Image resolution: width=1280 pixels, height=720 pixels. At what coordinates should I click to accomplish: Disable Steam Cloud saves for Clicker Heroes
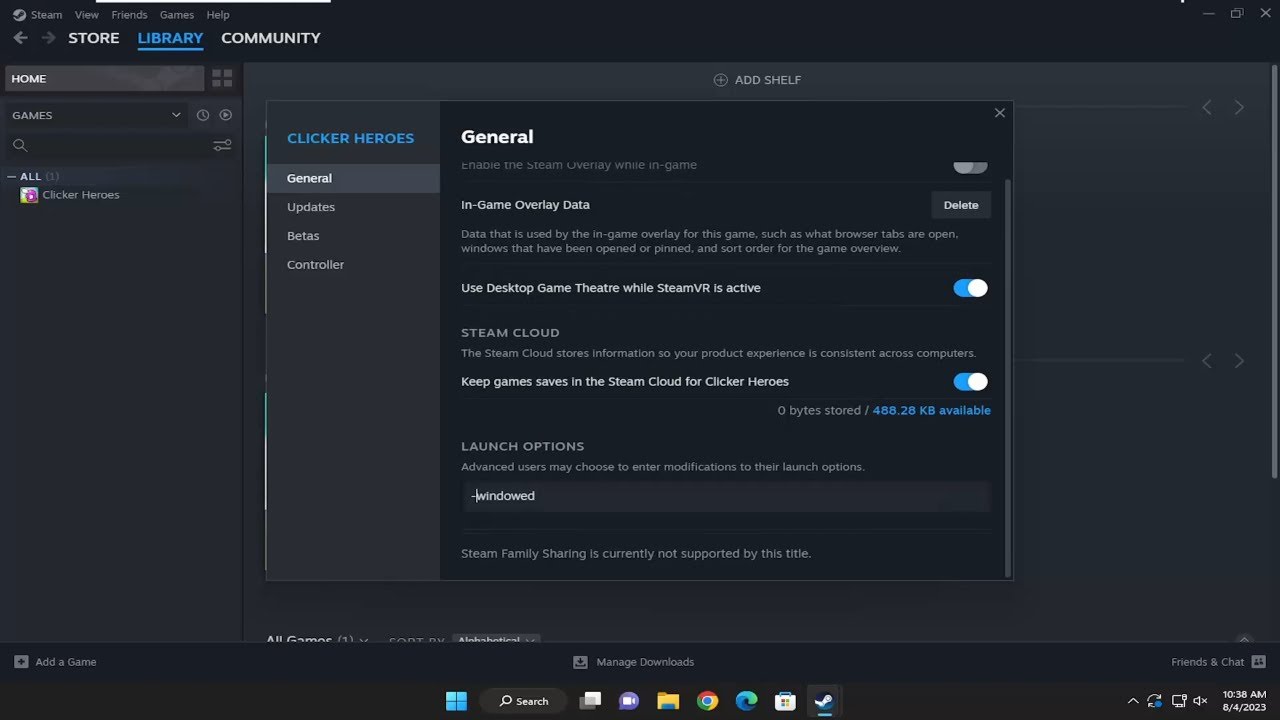[x=970, y=381]
